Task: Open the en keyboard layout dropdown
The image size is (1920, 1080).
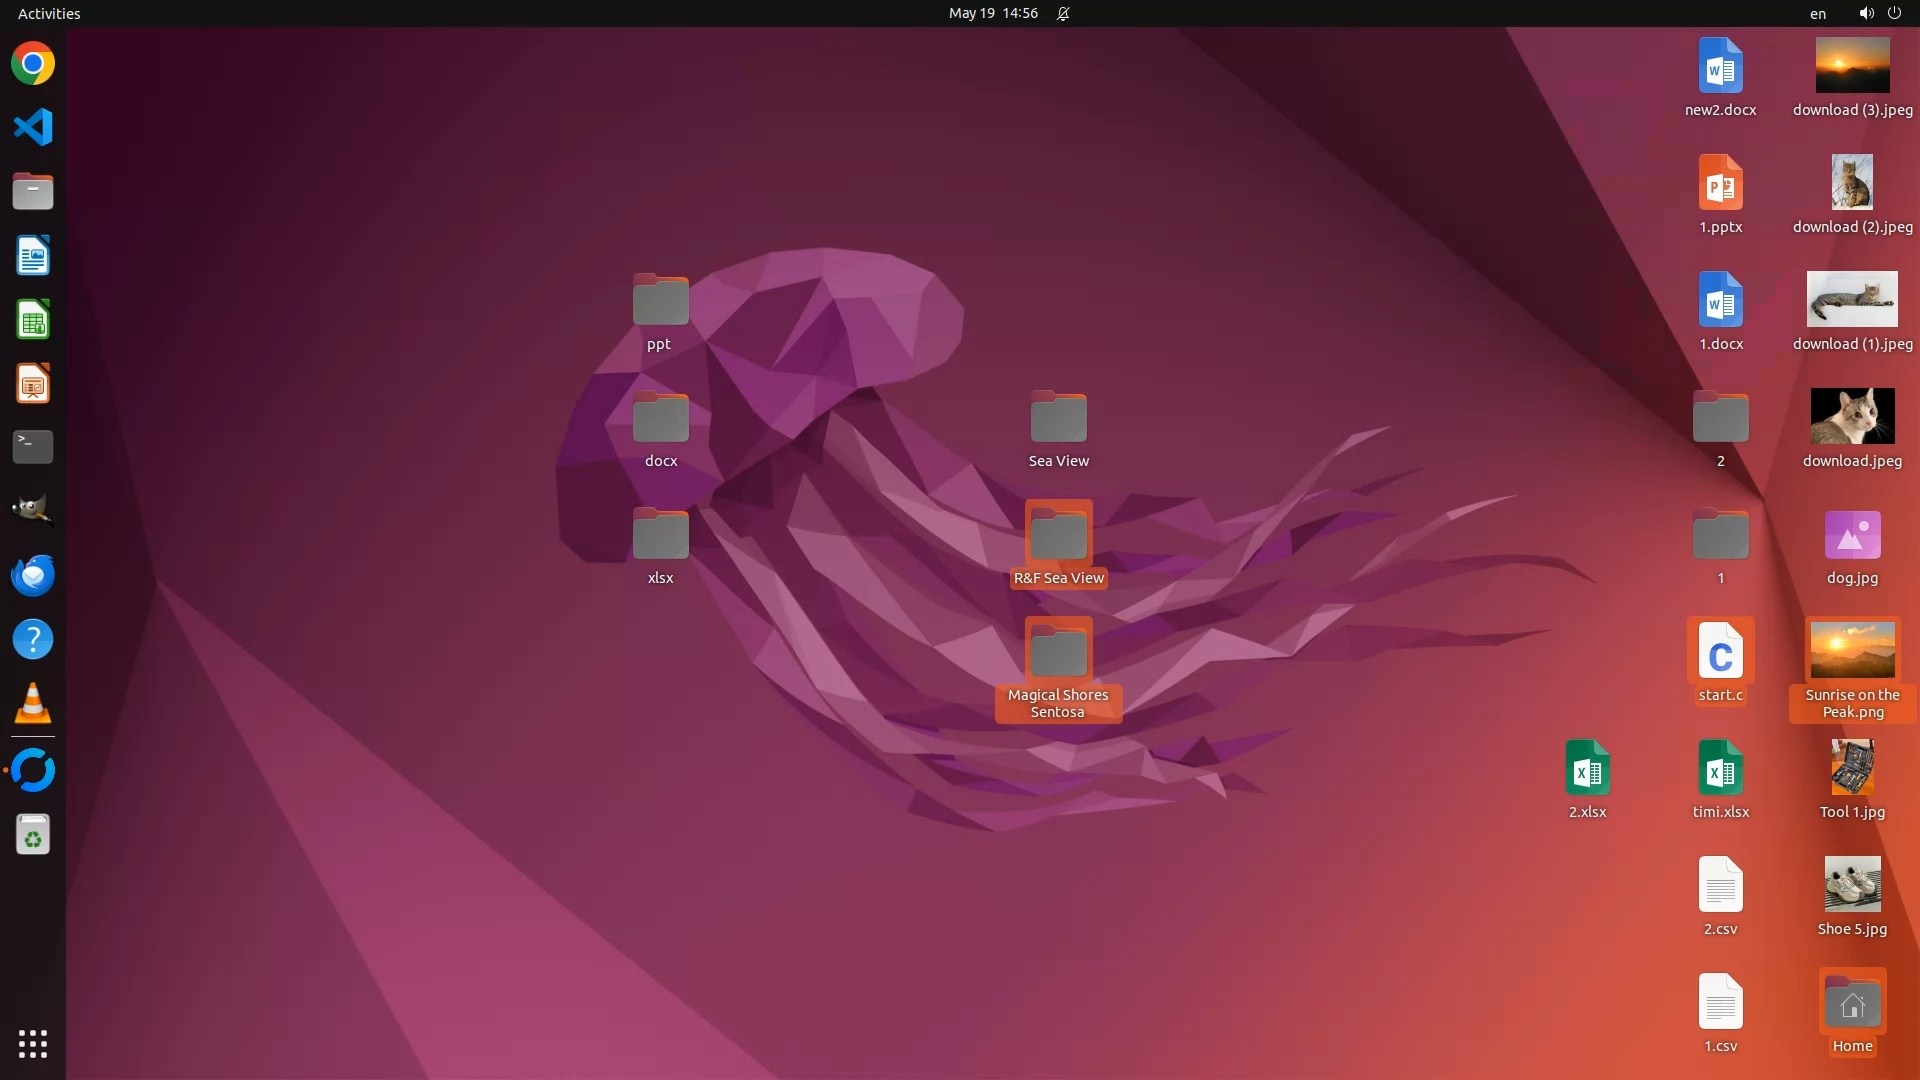Action: (1817, 13)
